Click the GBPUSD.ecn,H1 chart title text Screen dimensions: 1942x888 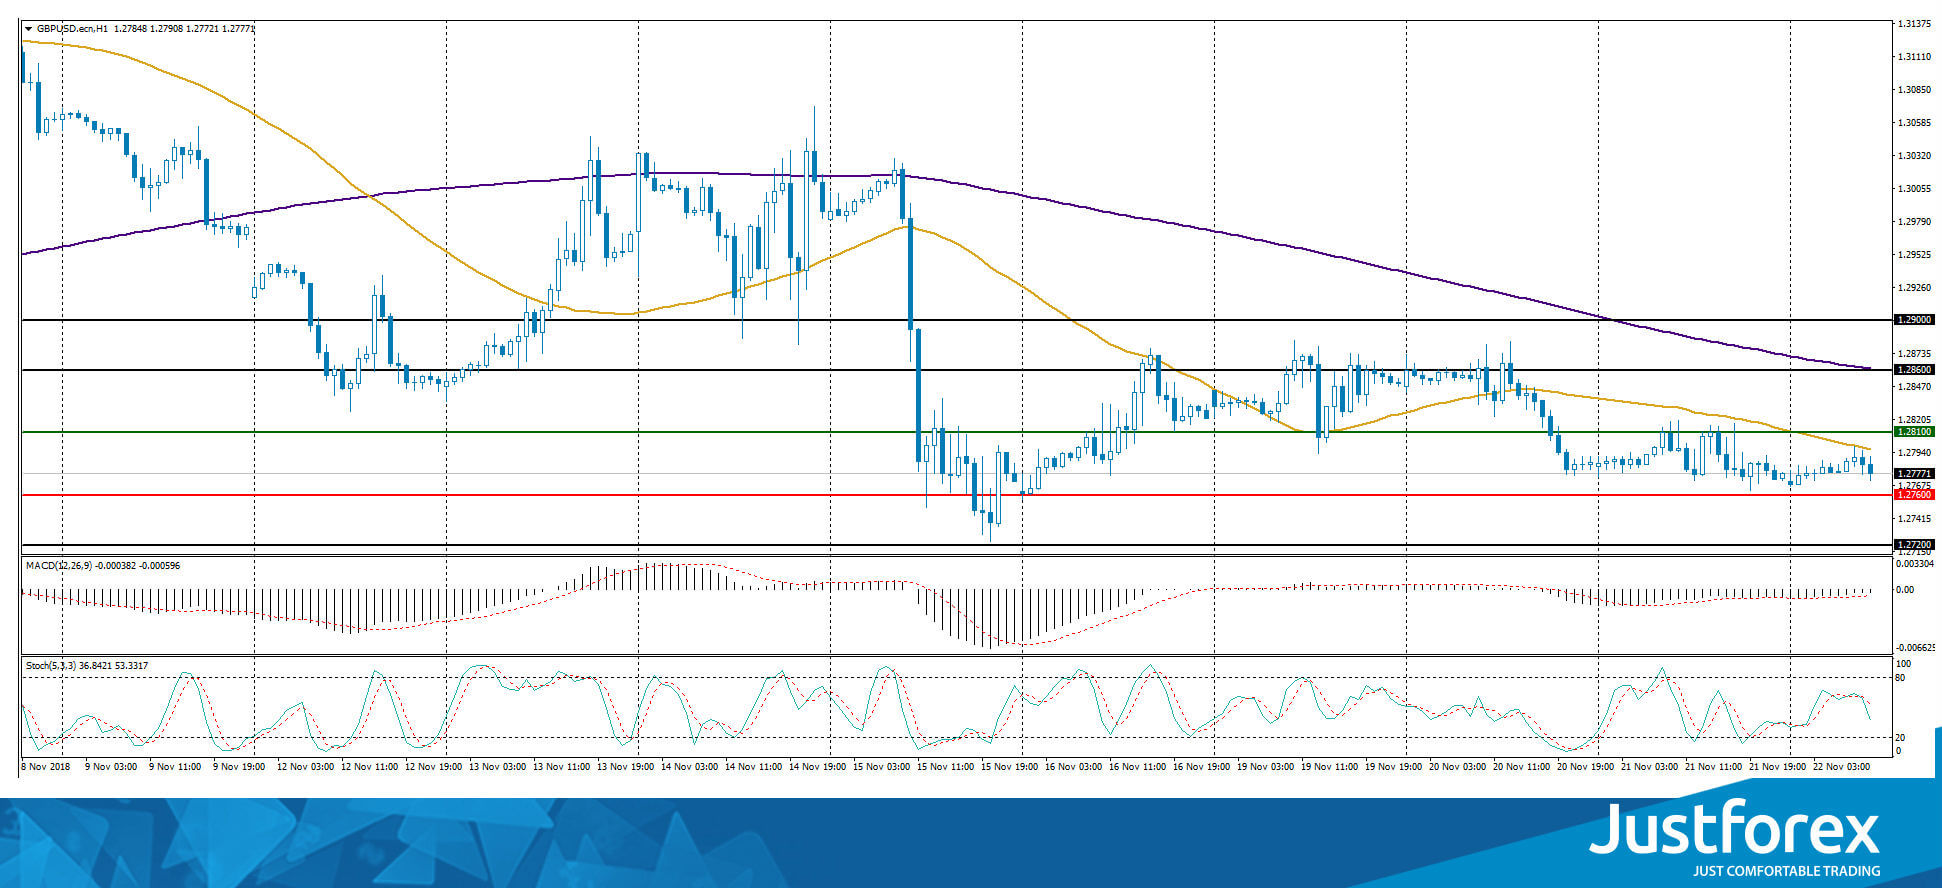point(72,29)
